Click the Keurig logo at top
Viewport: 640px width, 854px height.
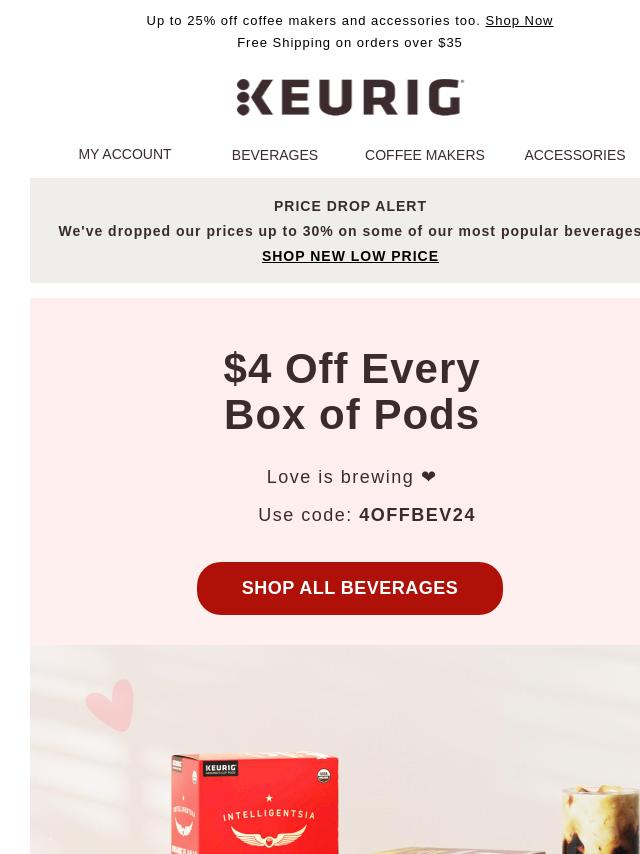click(x=350, y=97)
